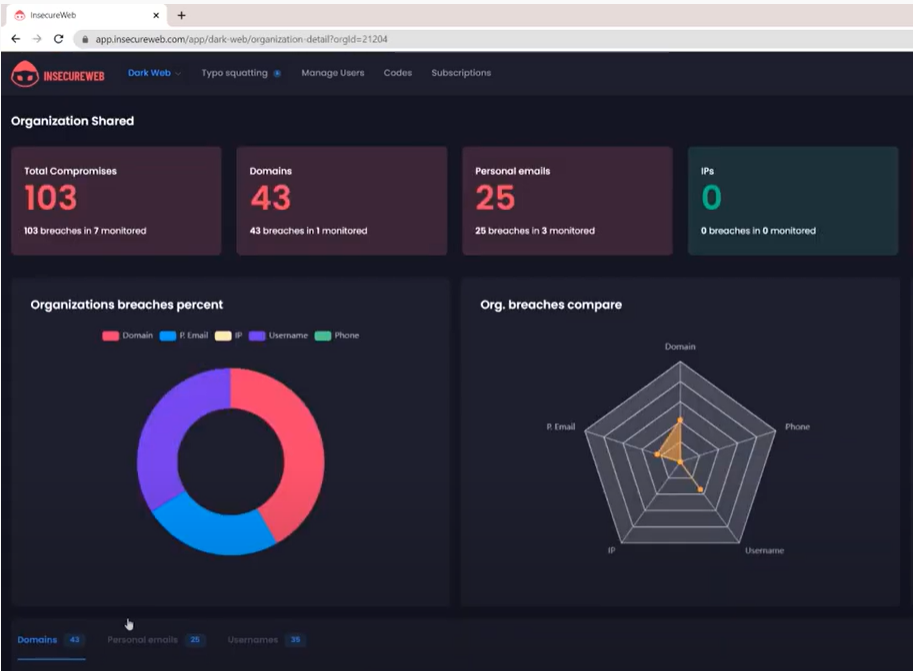Screen dimensions: 913x671
Task: Click the notification badge next to Typo squatting
Action: pyautogui.click(x=279, y=72)
